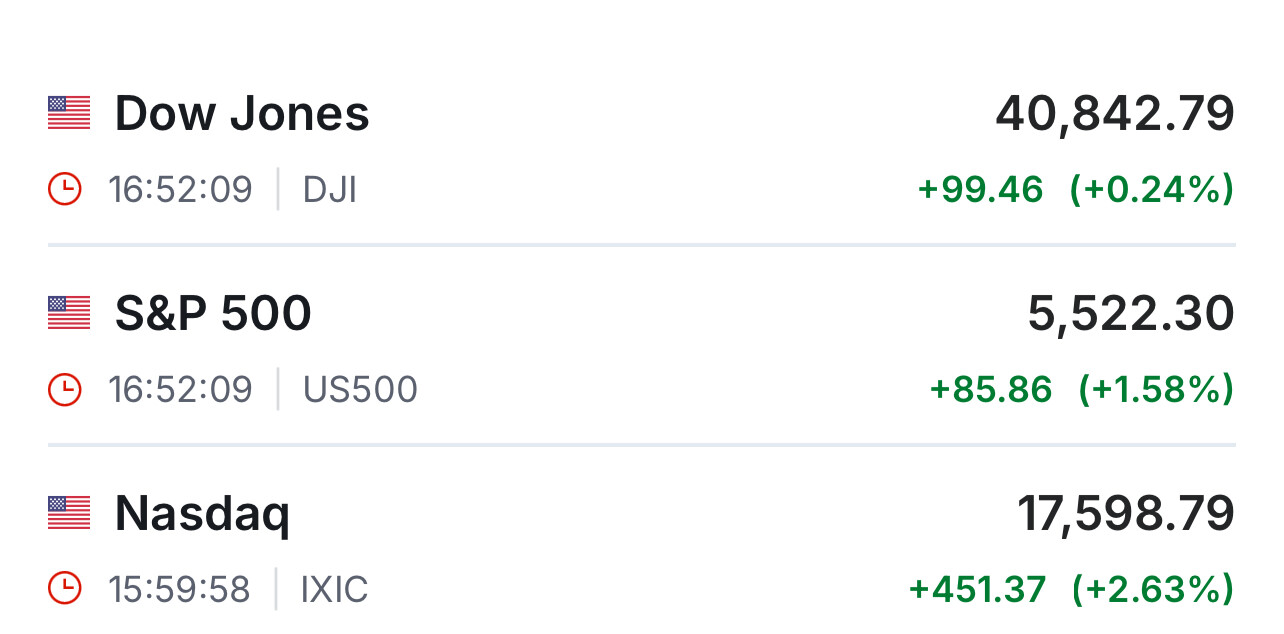Click the S&P 500 +1.58% percentage
Viewport: 1284px width, 634px height.
(1156, 389)
